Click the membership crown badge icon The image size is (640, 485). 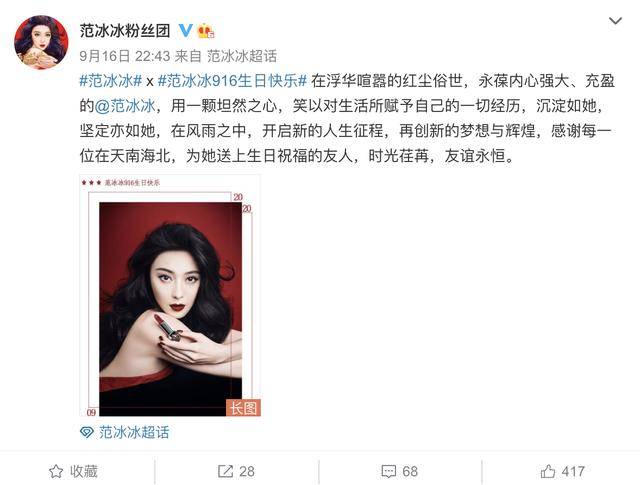click(x=206, y=31)
